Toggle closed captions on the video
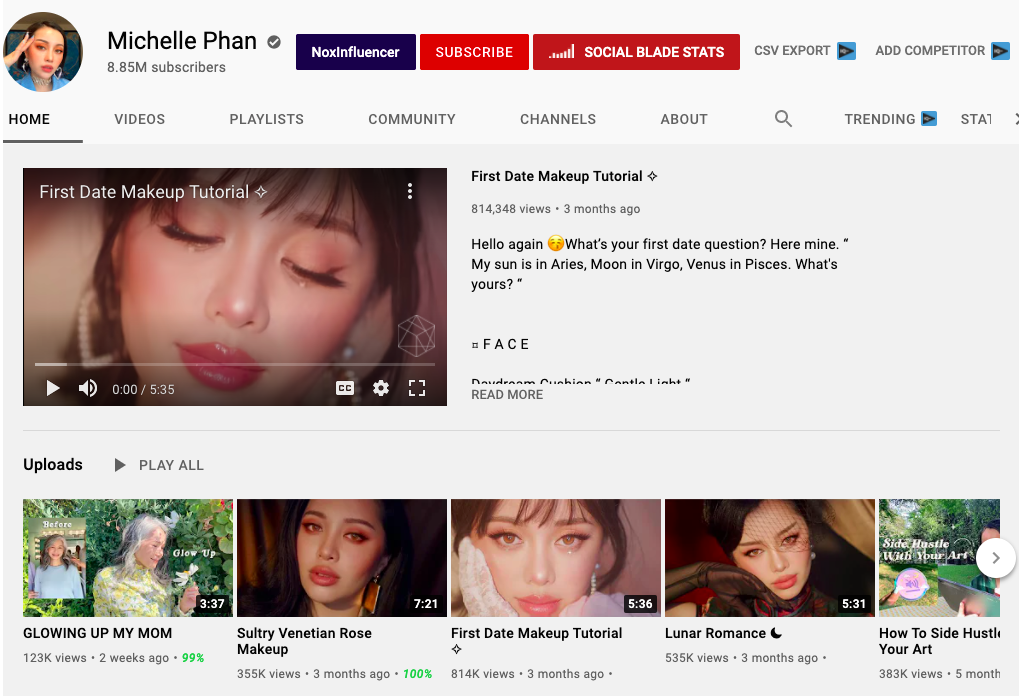Viewport: 1019px width, 696px height. click(x=345, y=388)
